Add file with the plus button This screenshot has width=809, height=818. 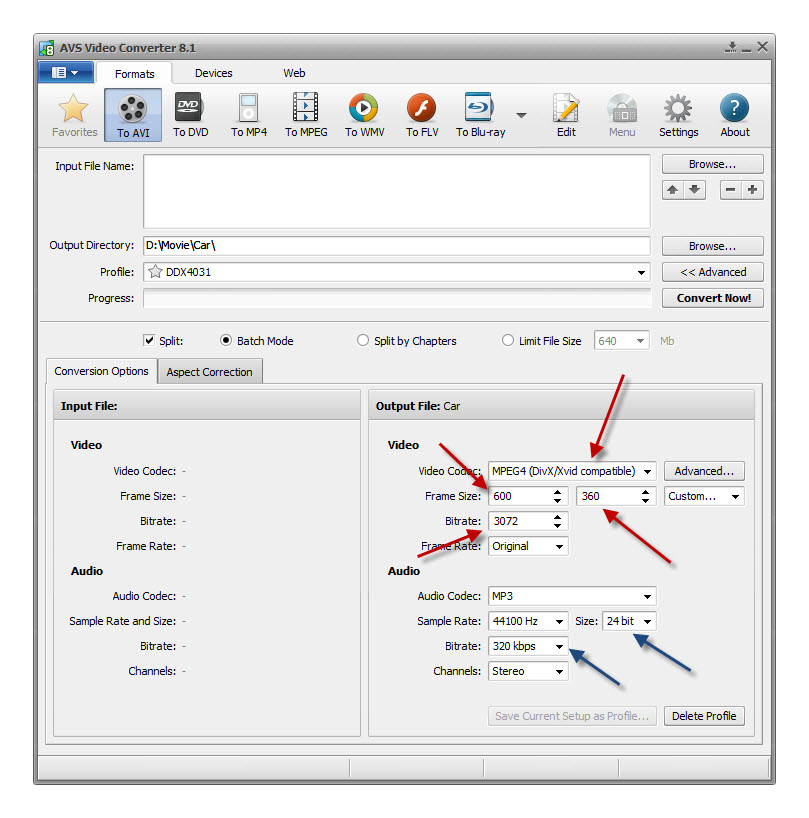752,189
